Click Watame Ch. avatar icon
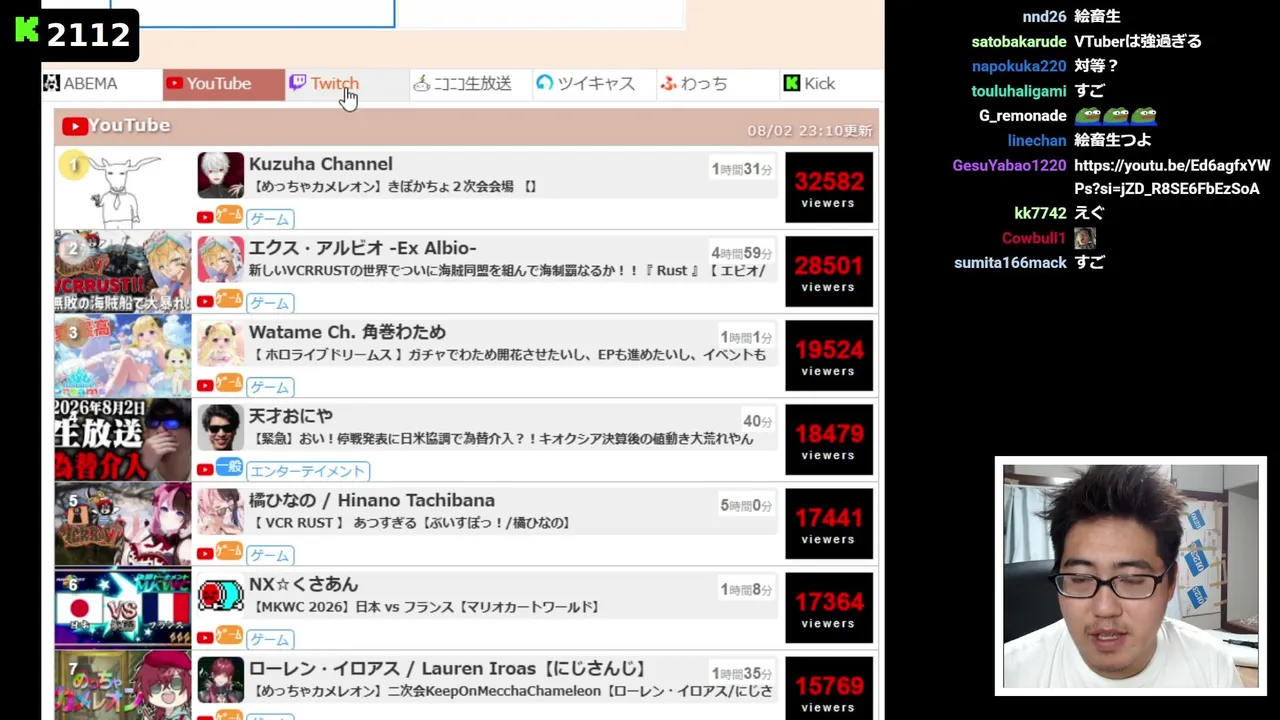This screenshot has width=1280, height=720. click(x=220, y=343)
